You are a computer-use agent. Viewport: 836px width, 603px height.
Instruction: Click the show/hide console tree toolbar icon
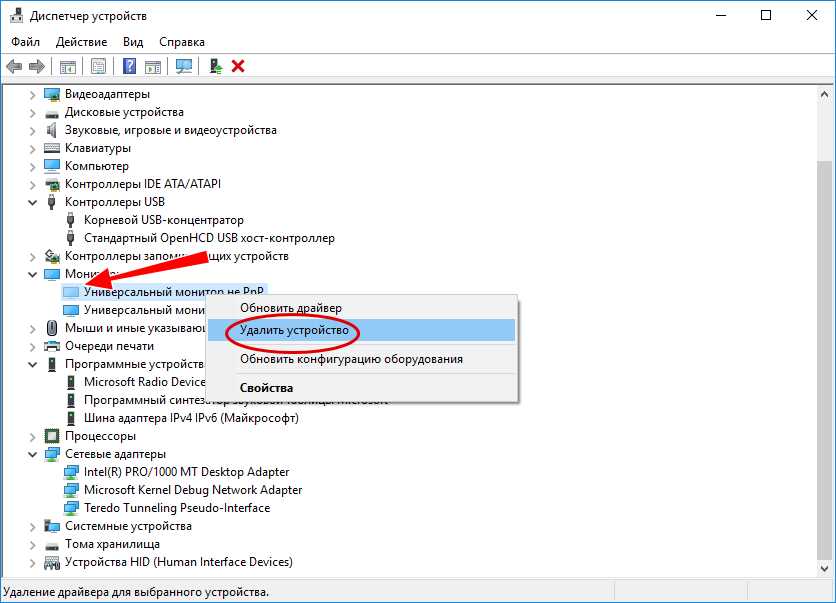coord(68,67)
